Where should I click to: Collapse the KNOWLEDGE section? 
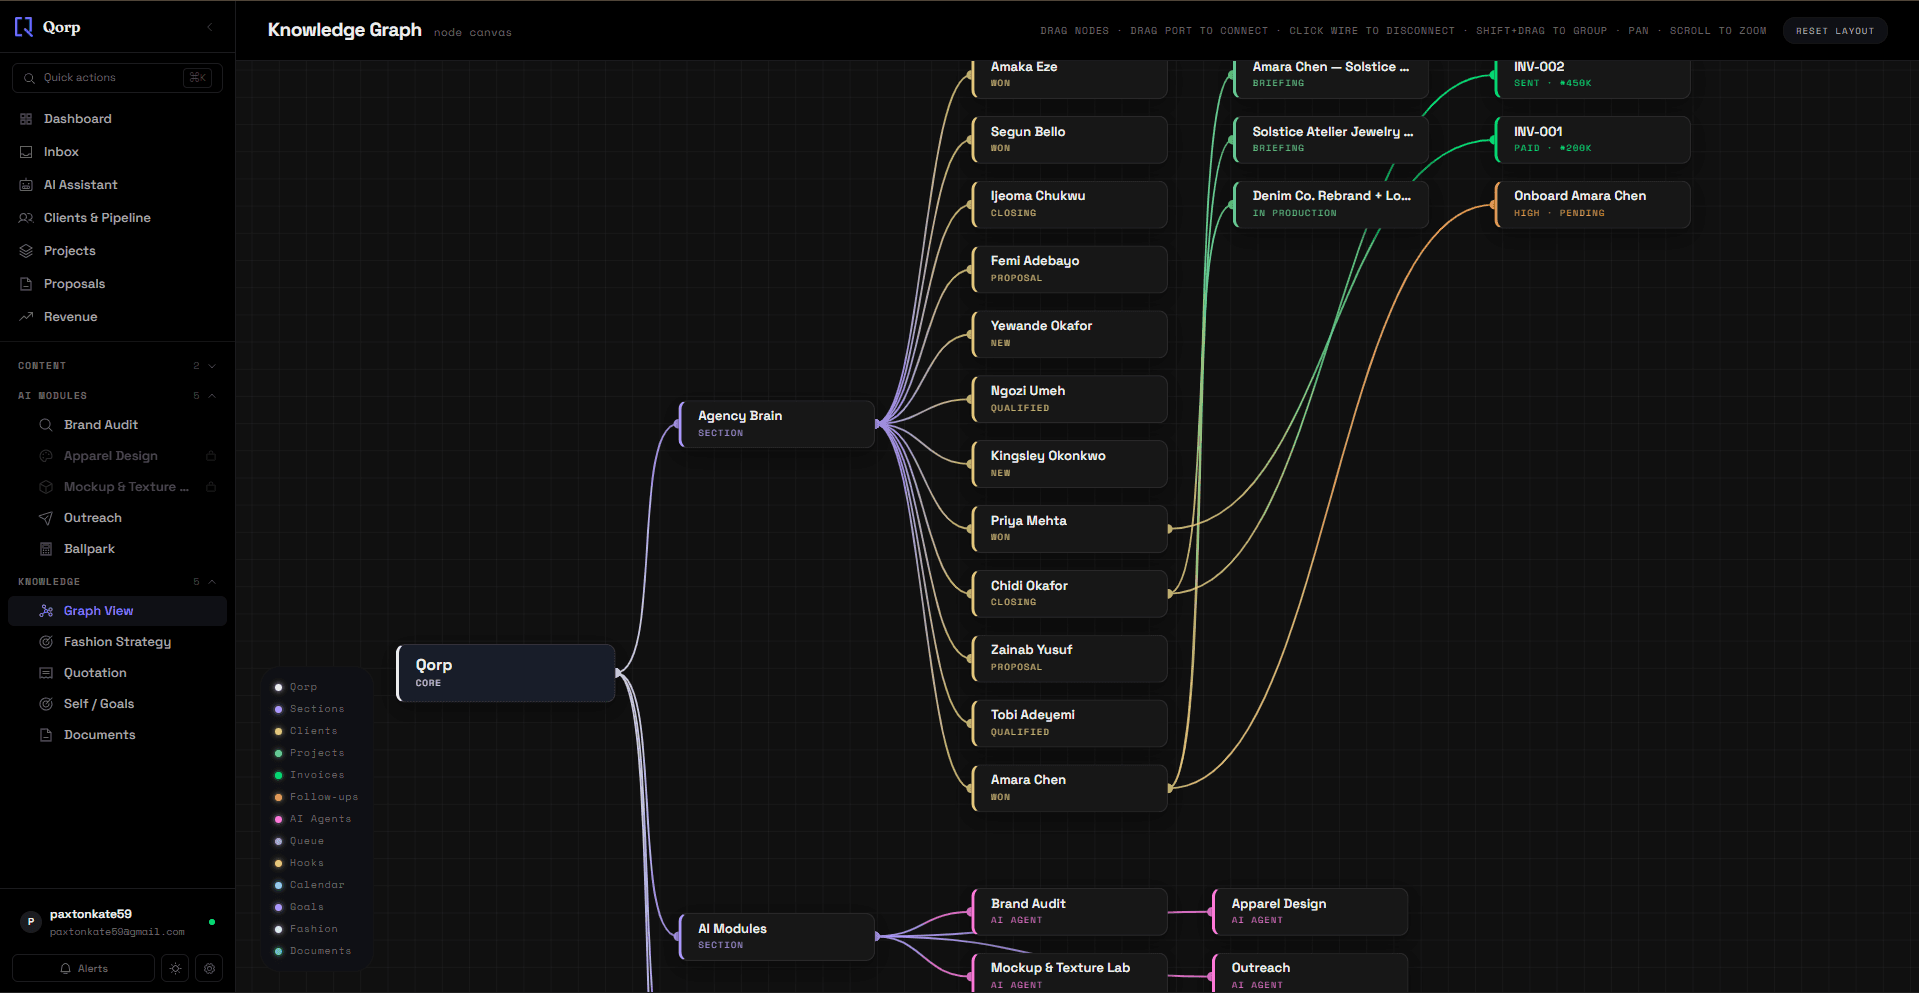point(117,582)
